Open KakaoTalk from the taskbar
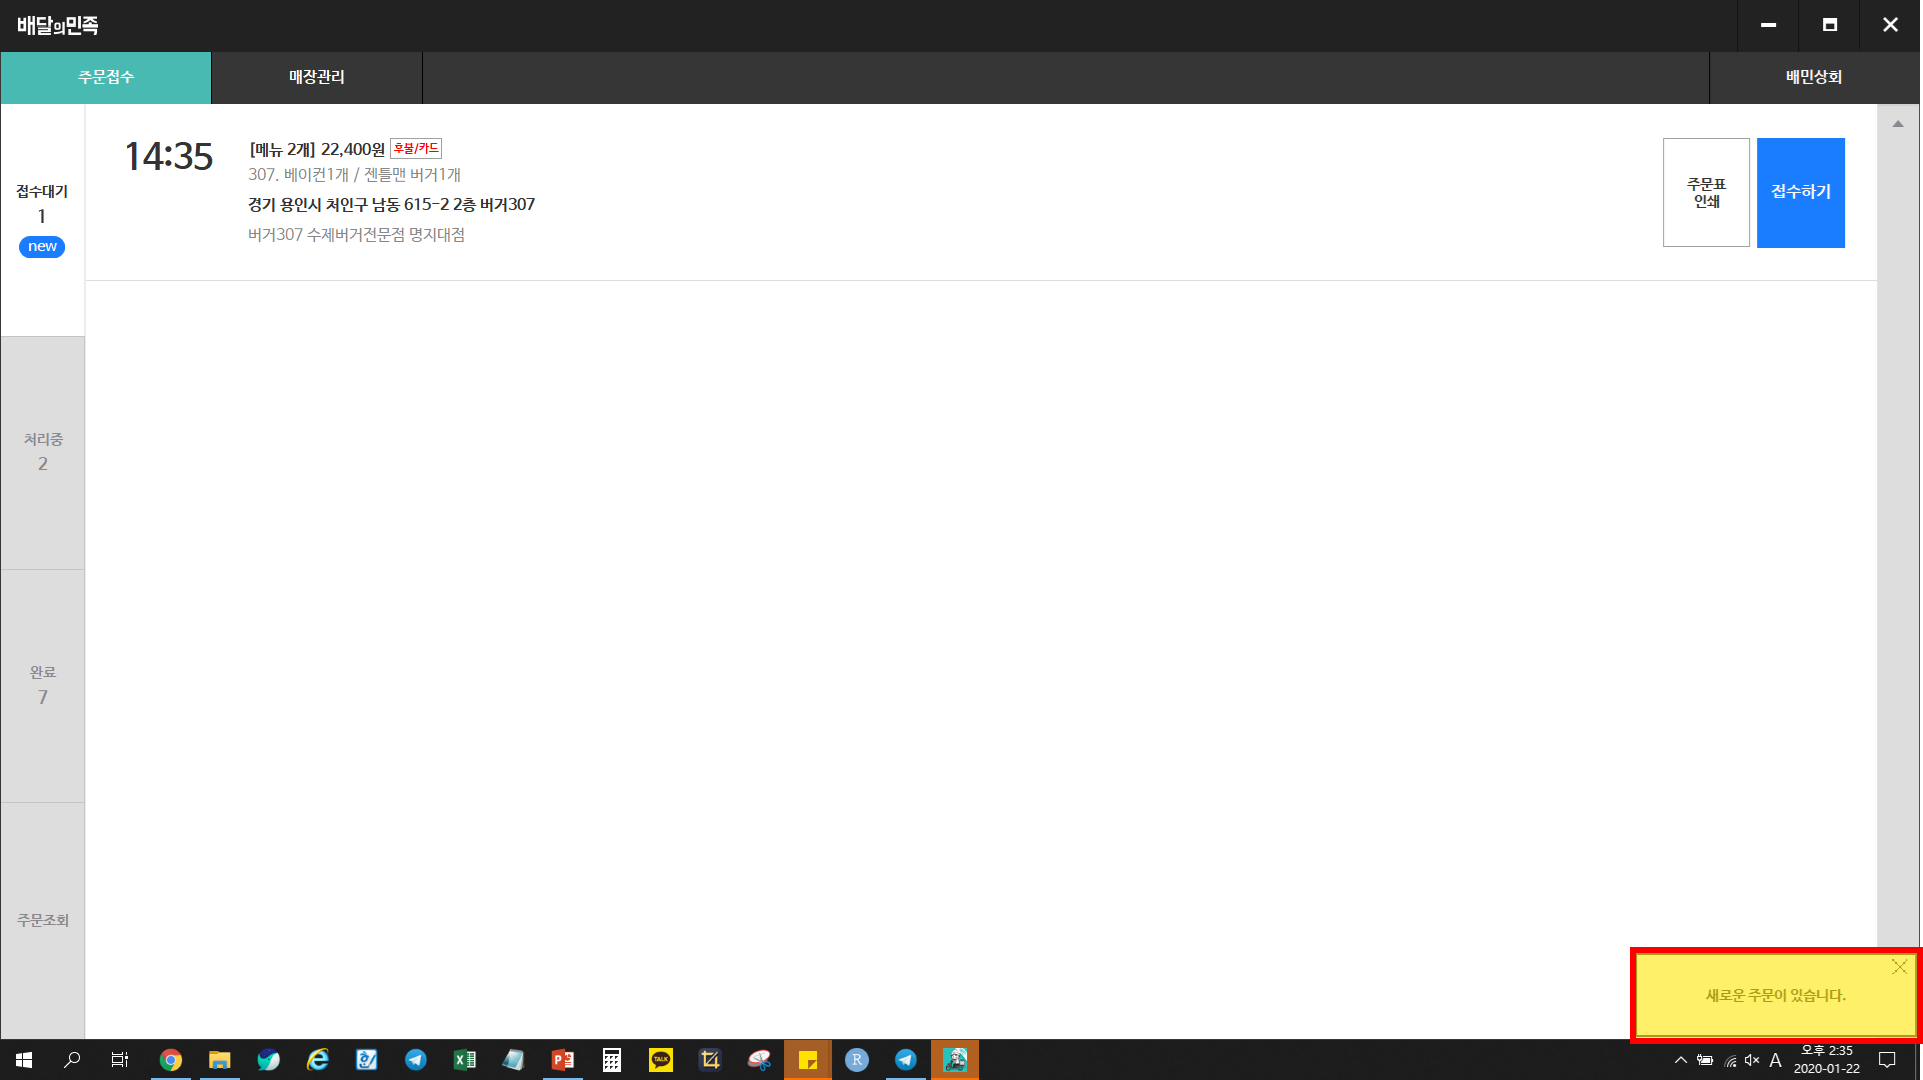The width and height of the screenshot is (1923, 1080). point(661,1060)
